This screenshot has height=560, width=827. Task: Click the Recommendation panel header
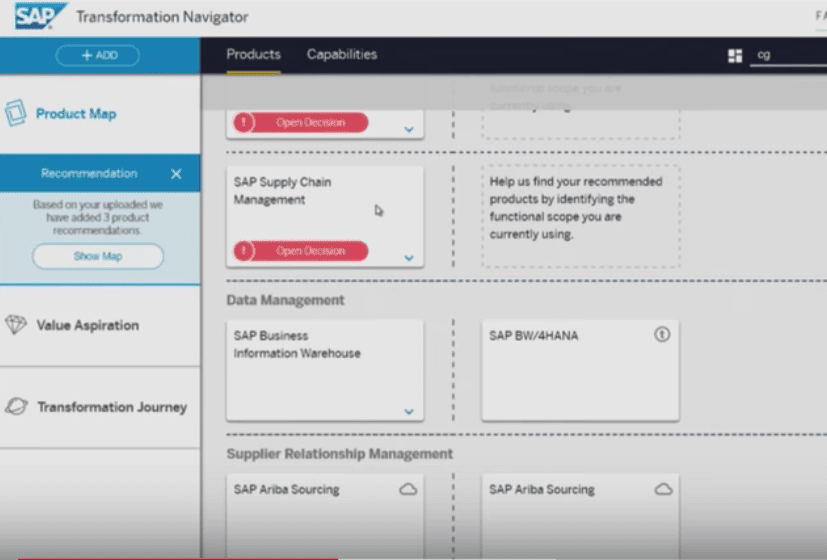pos(100,173)
